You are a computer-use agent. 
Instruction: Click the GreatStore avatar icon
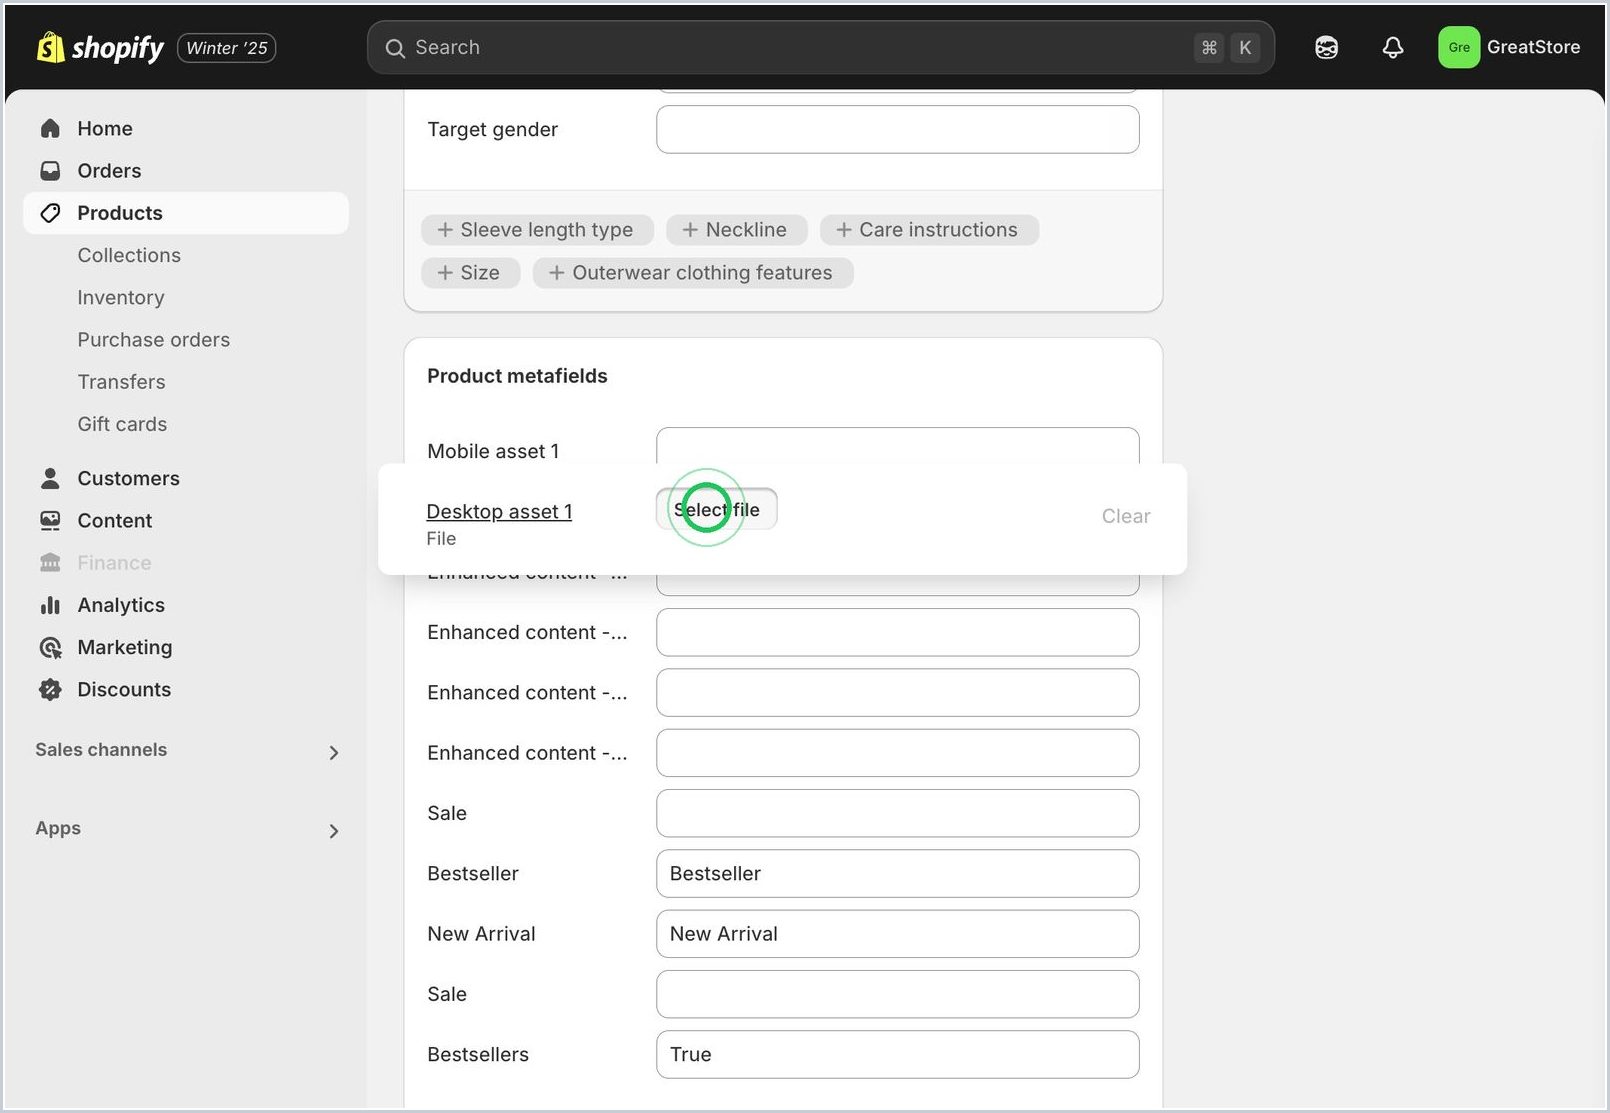coord(1459,47)
